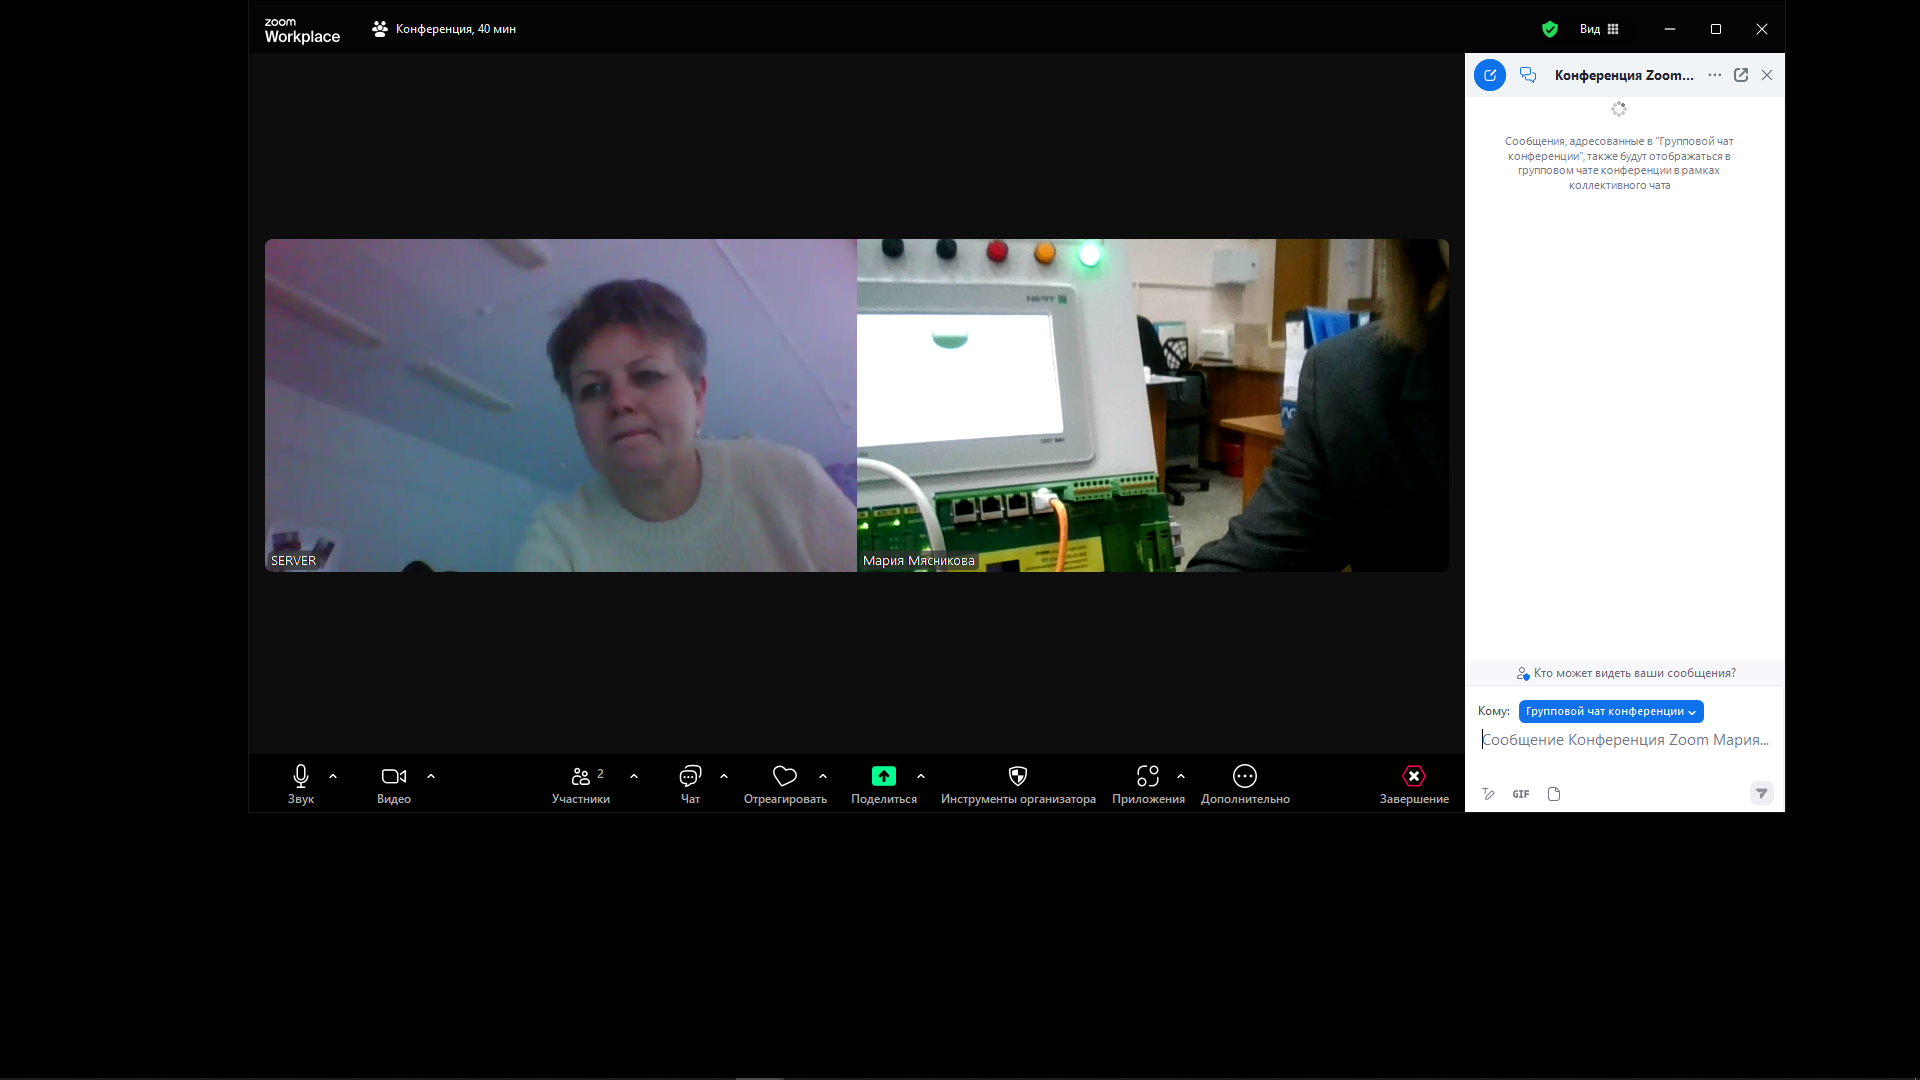The height and width of the screenshot is (1080, 1920).
Task: Open the GIF picker in chat
Action: pyautogui.click(x=1520, y=794)
